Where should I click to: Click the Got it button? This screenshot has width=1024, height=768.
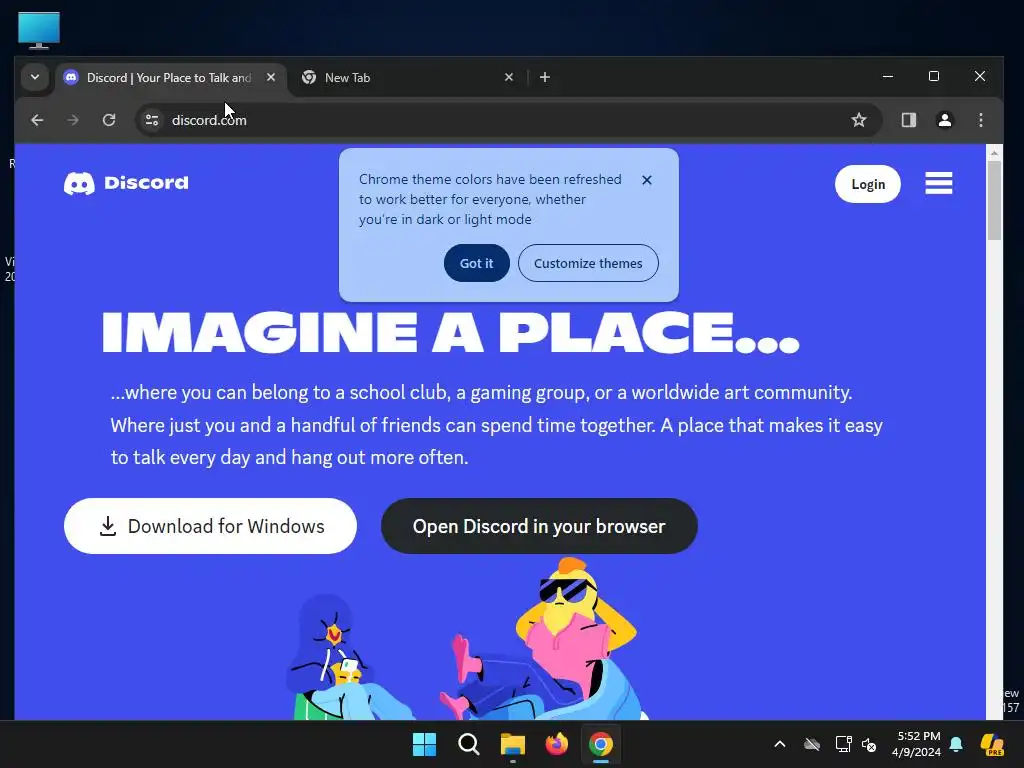477,263
